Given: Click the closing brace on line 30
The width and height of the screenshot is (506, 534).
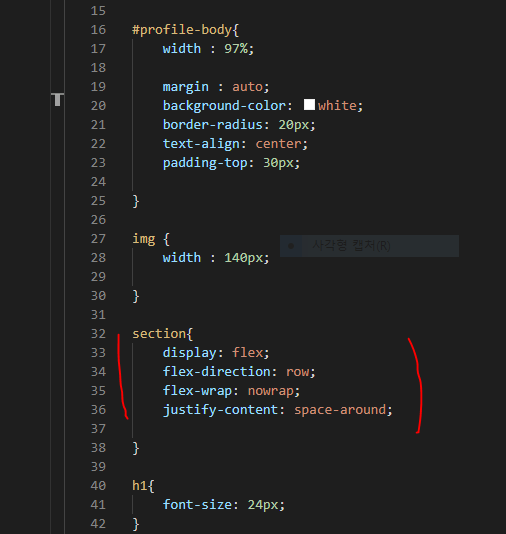Looking at the screenshot, I should [136, 296].
